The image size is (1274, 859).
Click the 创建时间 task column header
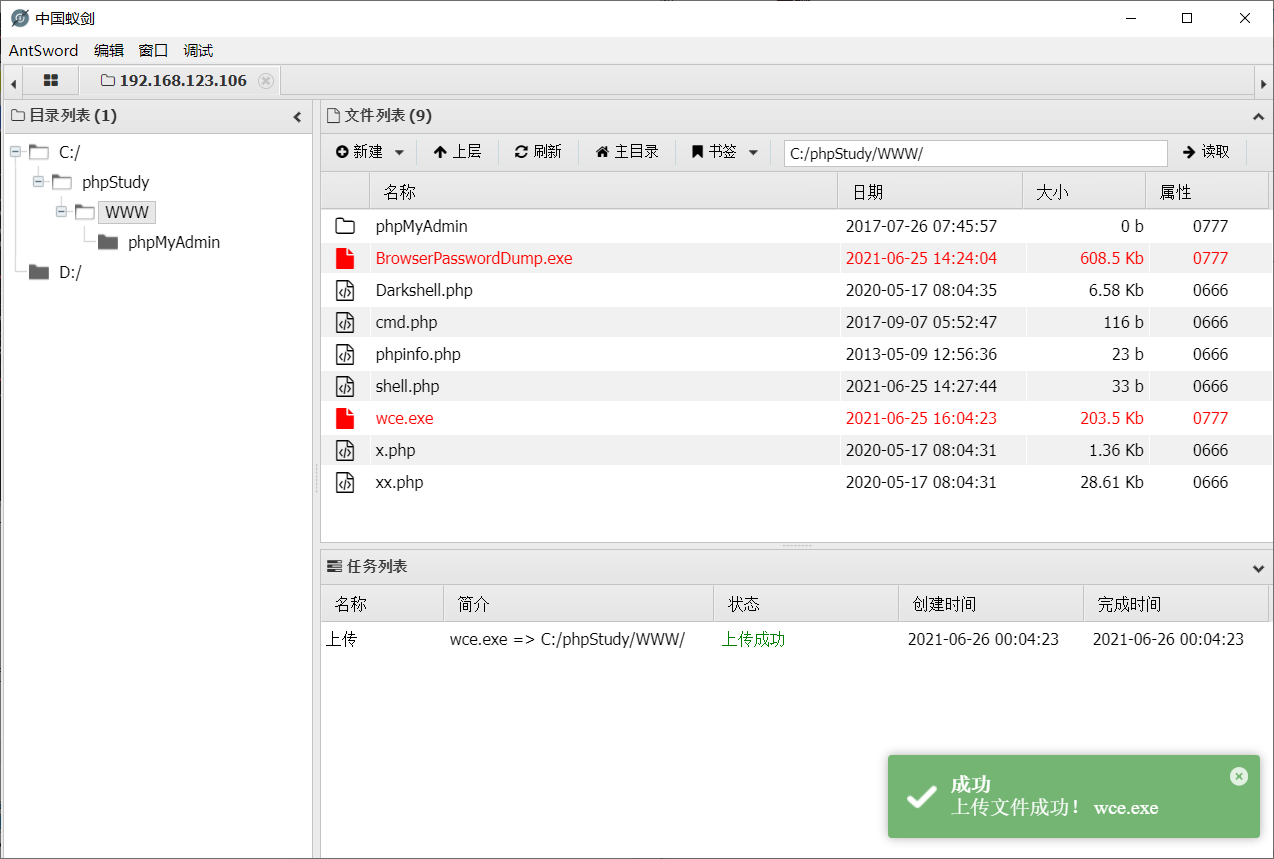991,604
